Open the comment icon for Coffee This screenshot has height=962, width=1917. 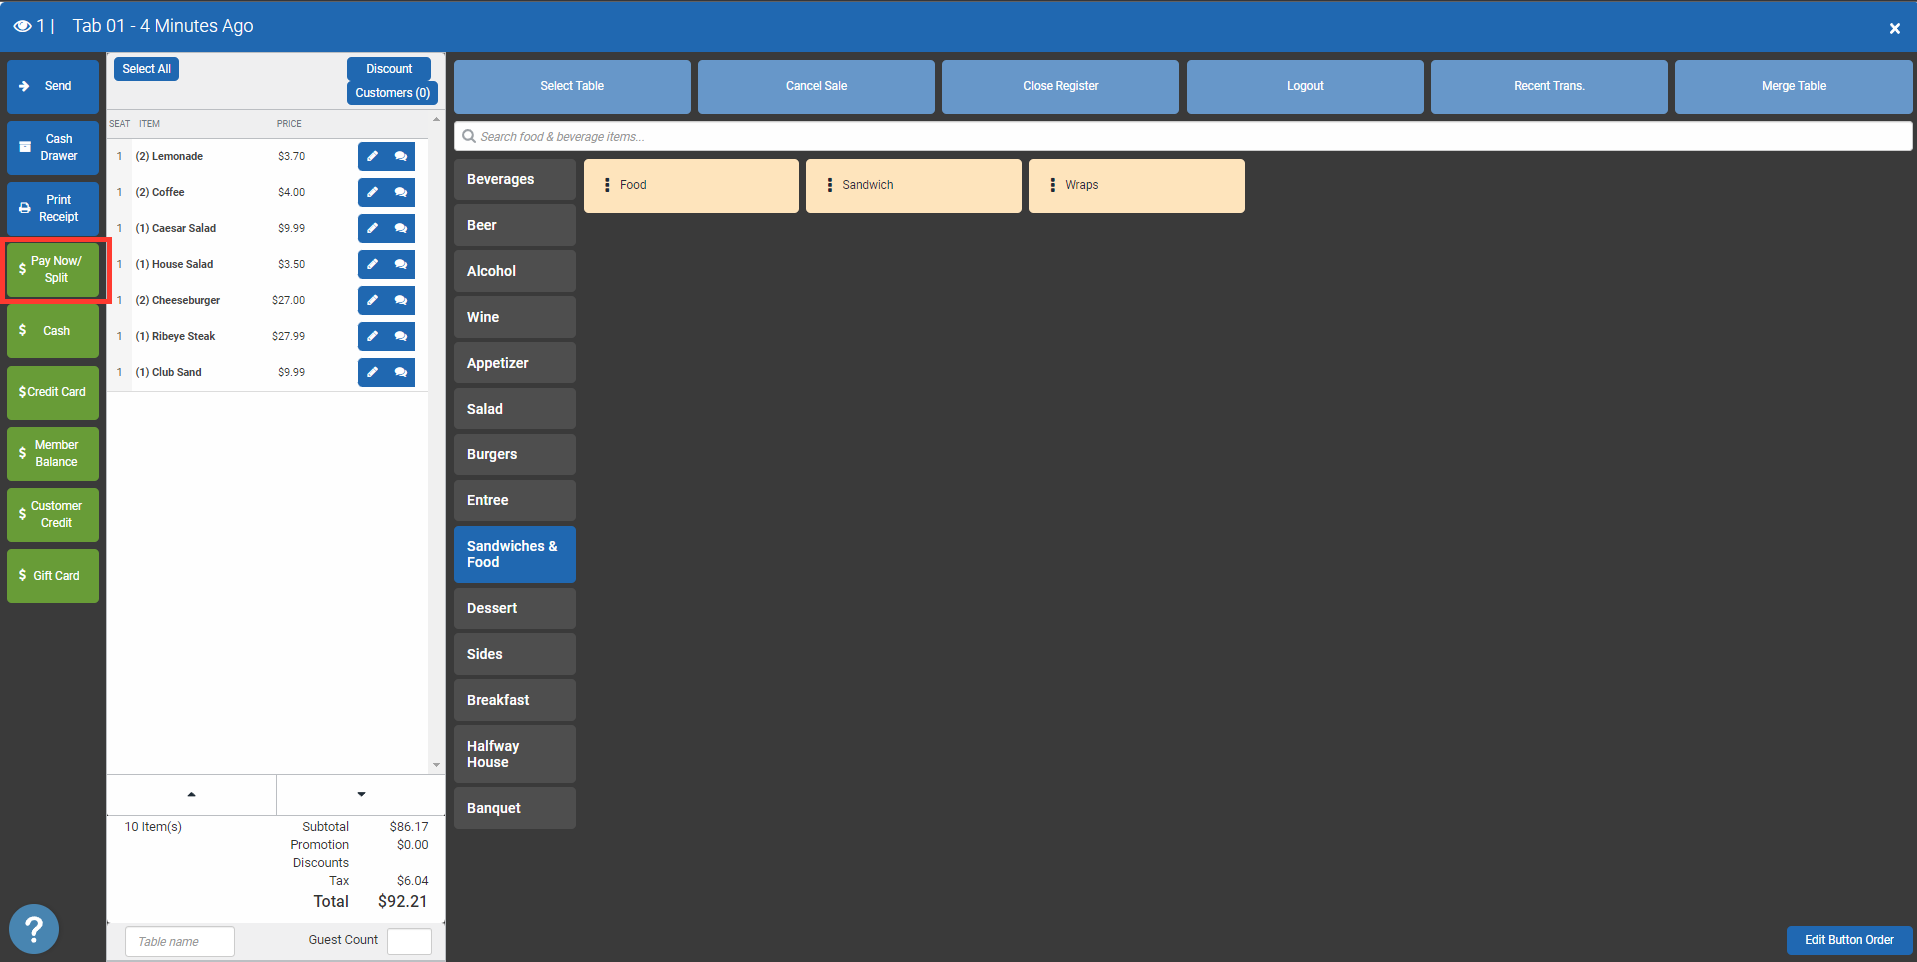(401, 192)
